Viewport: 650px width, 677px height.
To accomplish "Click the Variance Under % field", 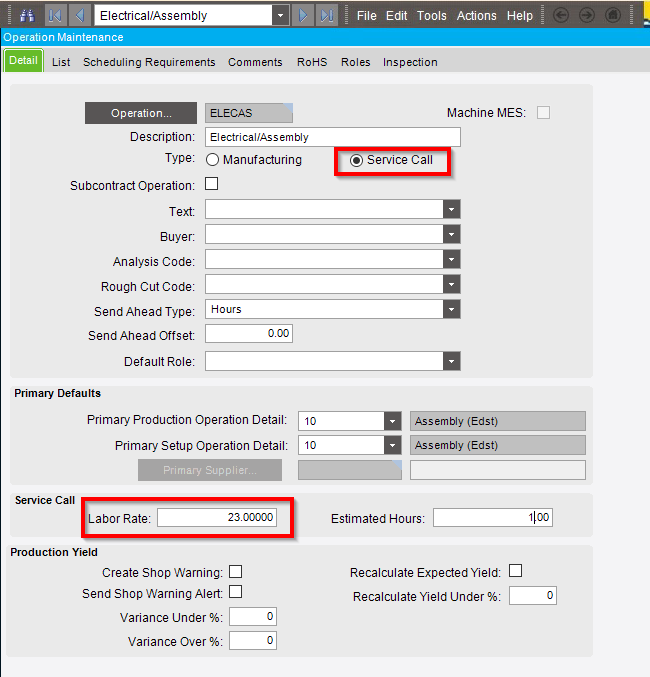I will (x=253, y=617).
